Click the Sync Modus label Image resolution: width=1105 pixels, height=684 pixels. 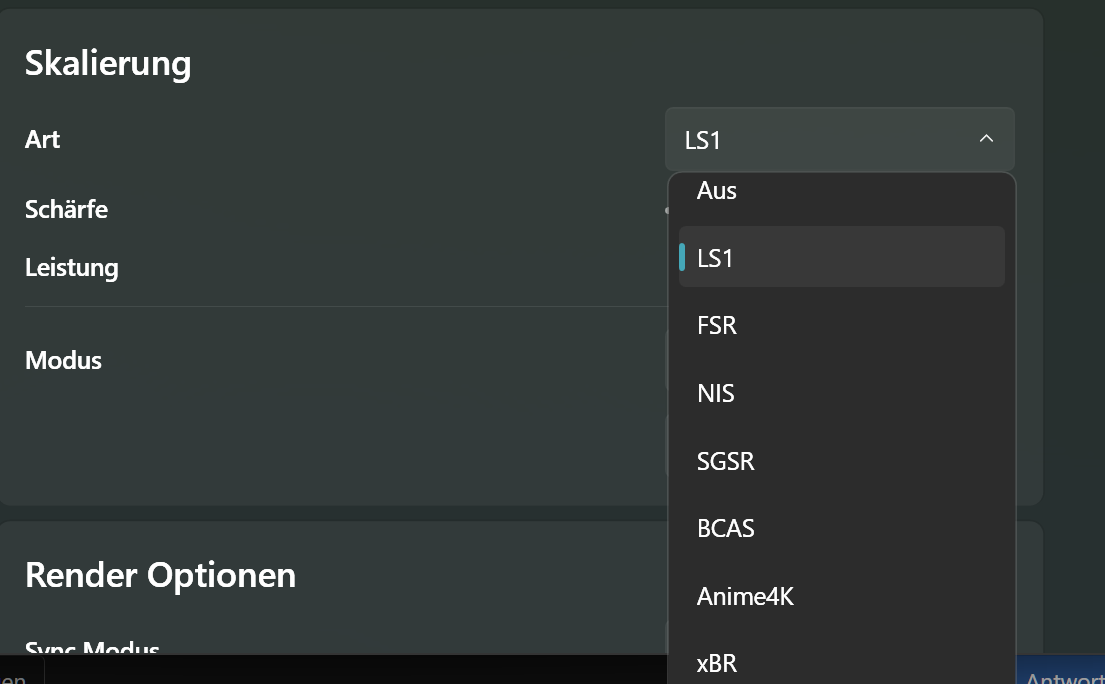pos(91,650)
